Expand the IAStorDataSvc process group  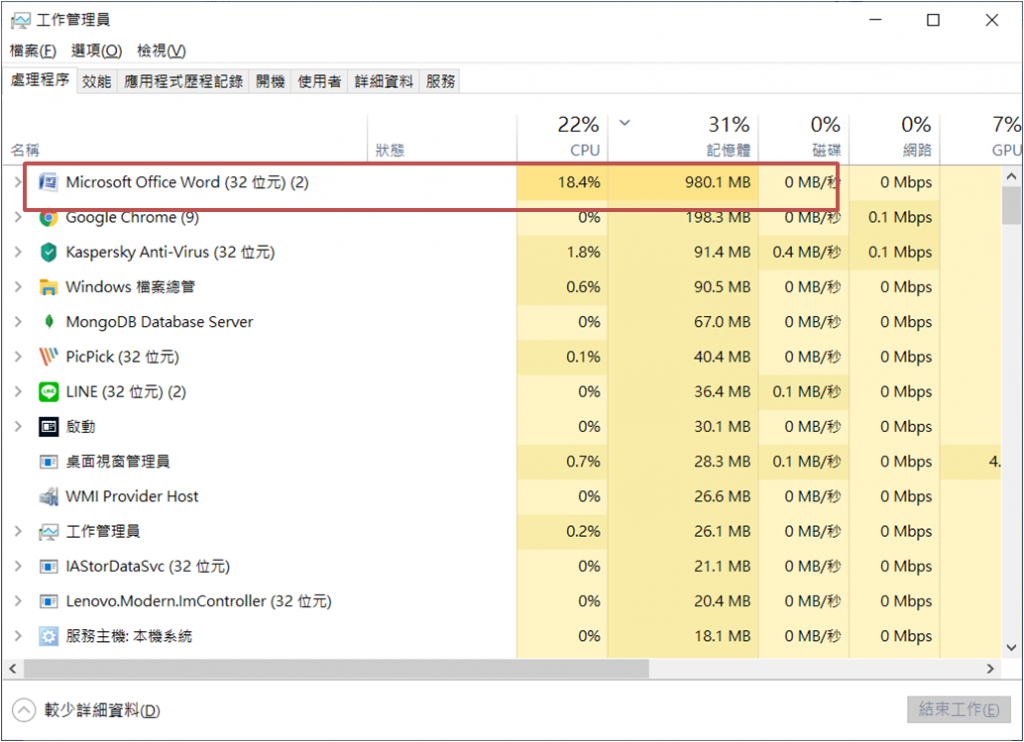[x=18, y=566]
